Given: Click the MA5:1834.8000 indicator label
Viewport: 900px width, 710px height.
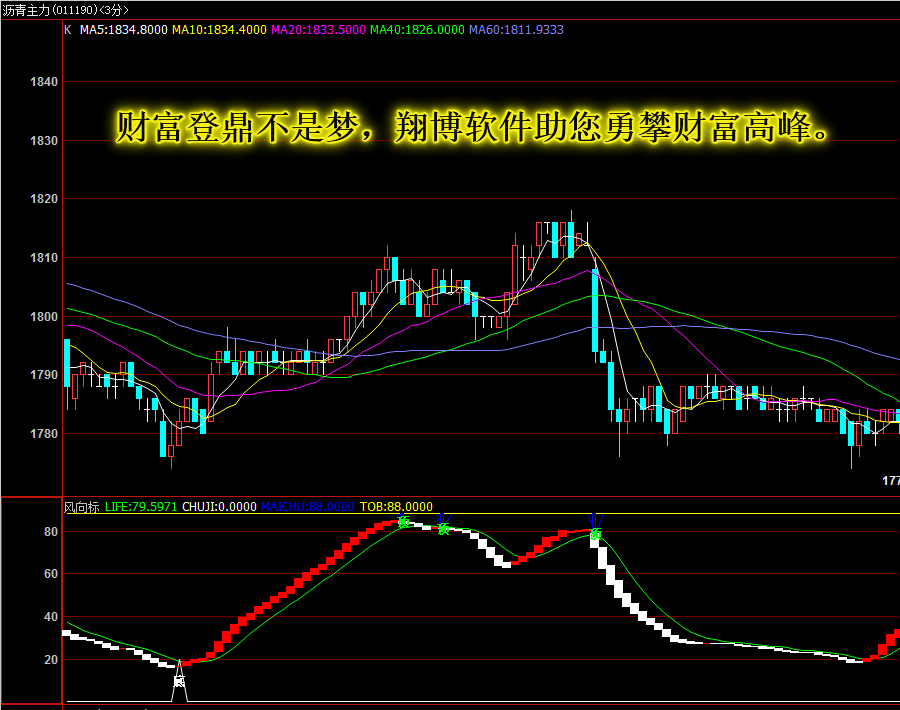Looking at the screenshot, I should click(123, 30).
